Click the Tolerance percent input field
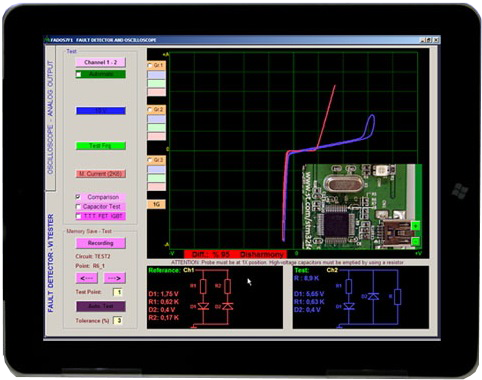This screenshot has width=482, height=380. coord(118,321)
